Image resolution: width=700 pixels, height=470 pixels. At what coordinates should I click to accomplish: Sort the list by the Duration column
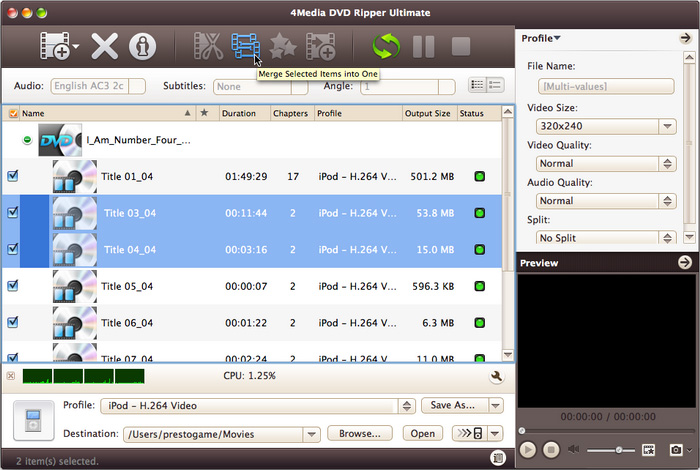(x=244, y=114)
